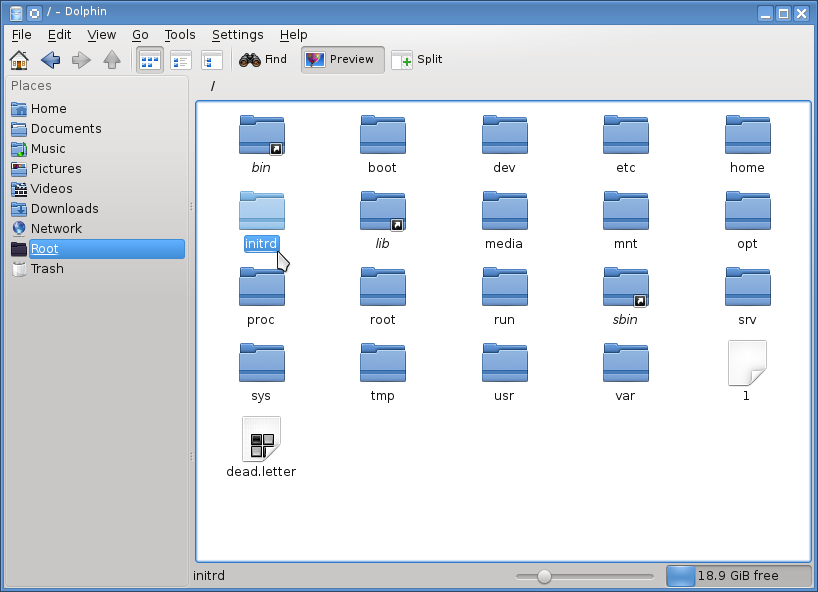Open the Go menu

(x=140, y=35)
